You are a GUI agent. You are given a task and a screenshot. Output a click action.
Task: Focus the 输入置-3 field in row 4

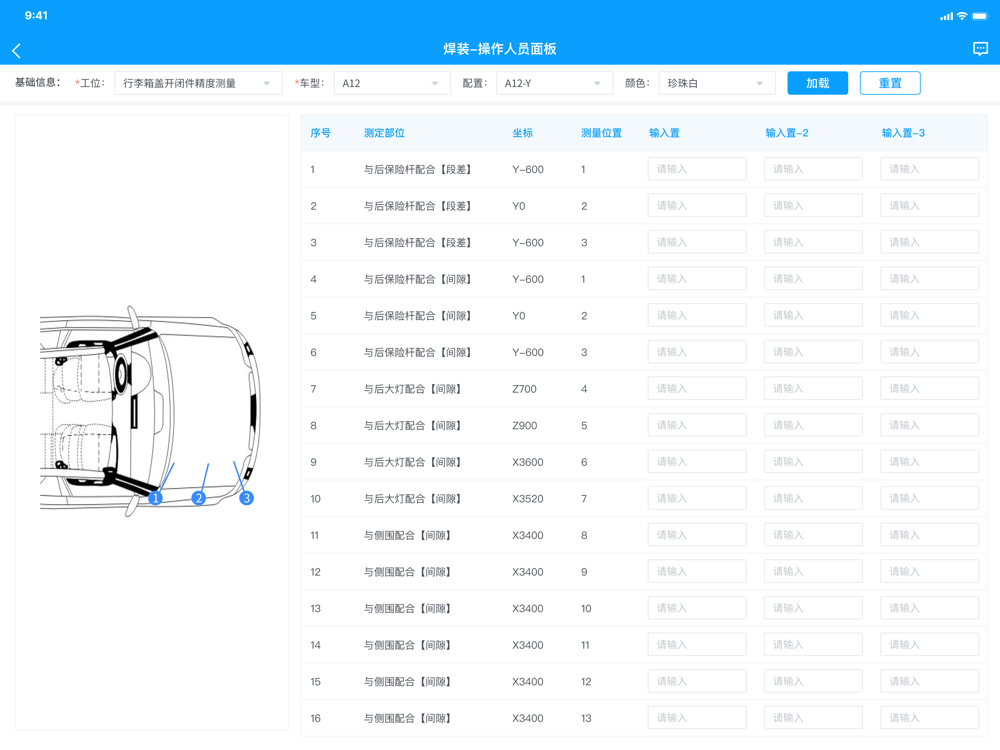coord(929,279)
